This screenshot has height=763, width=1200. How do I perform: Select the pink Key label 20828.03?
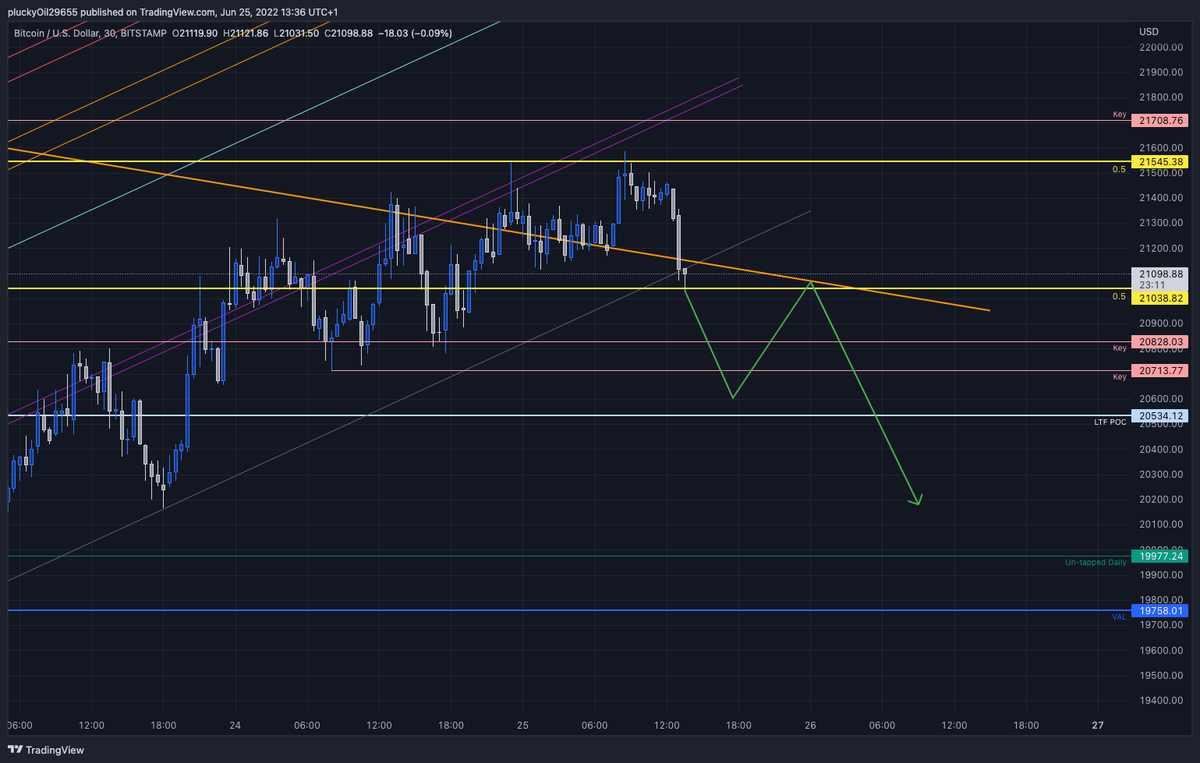coord(1160,342)
